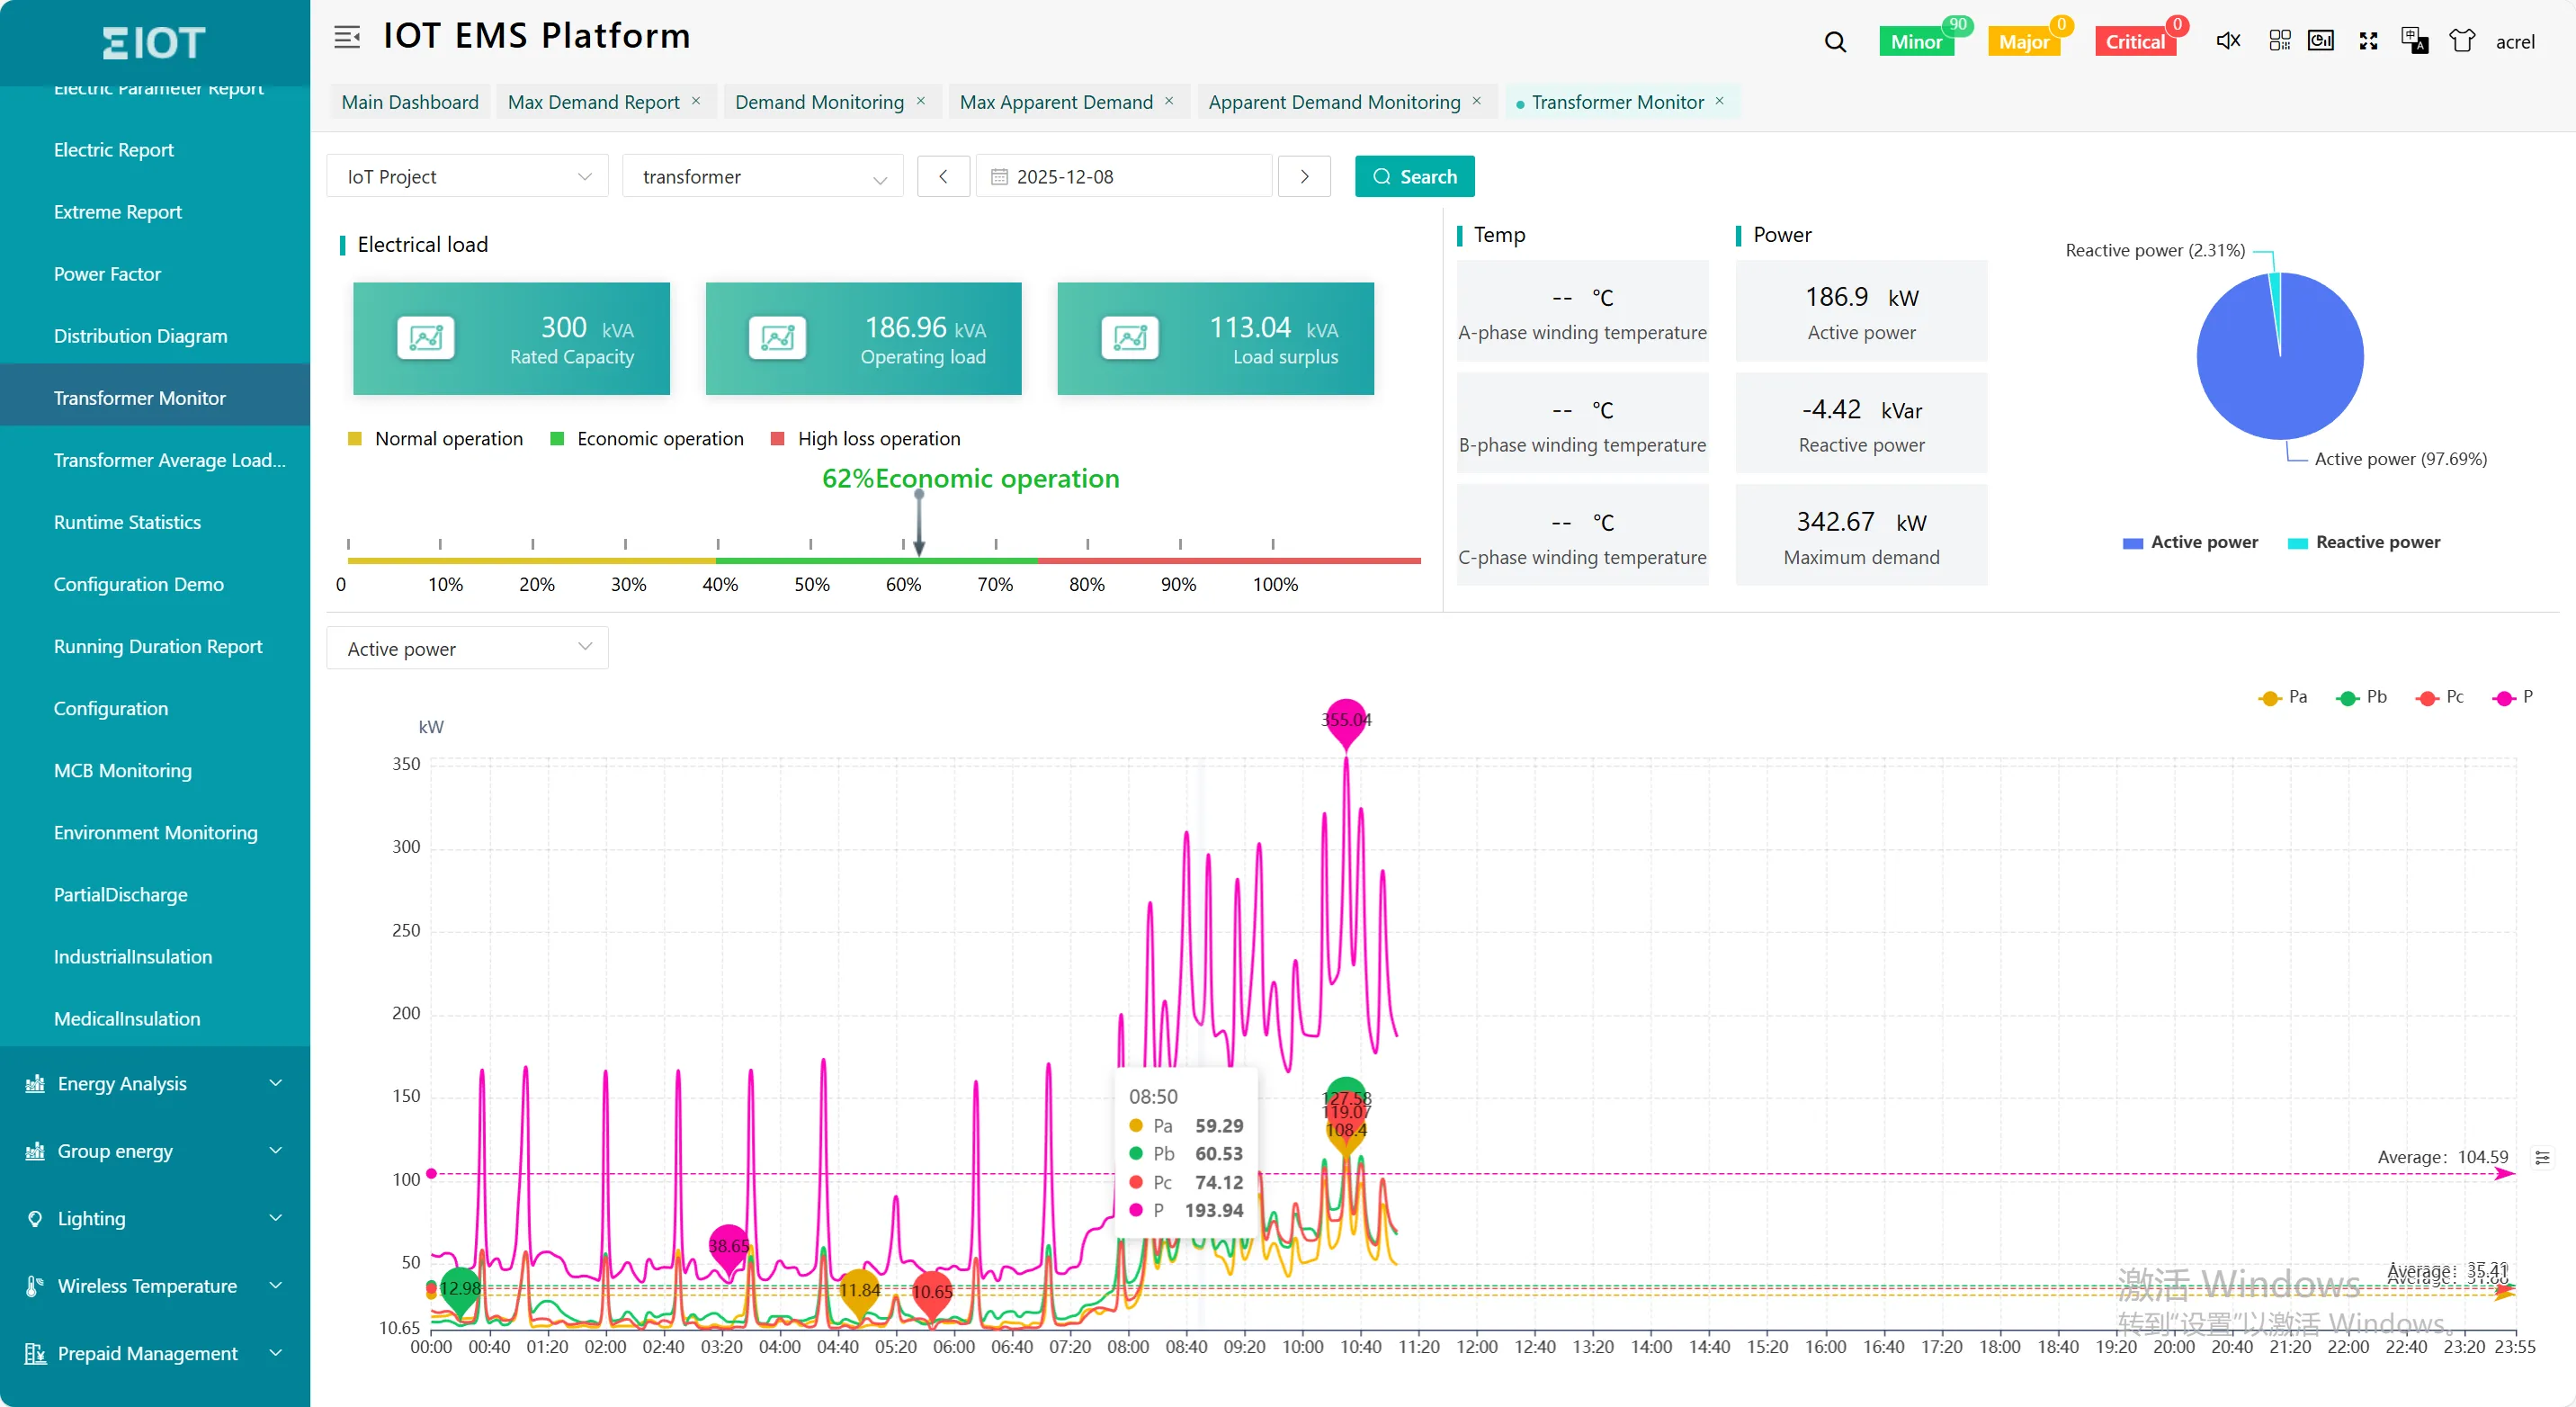Click the language translate icon
Viewport: 2576px width, 1407px height.
2414,41
